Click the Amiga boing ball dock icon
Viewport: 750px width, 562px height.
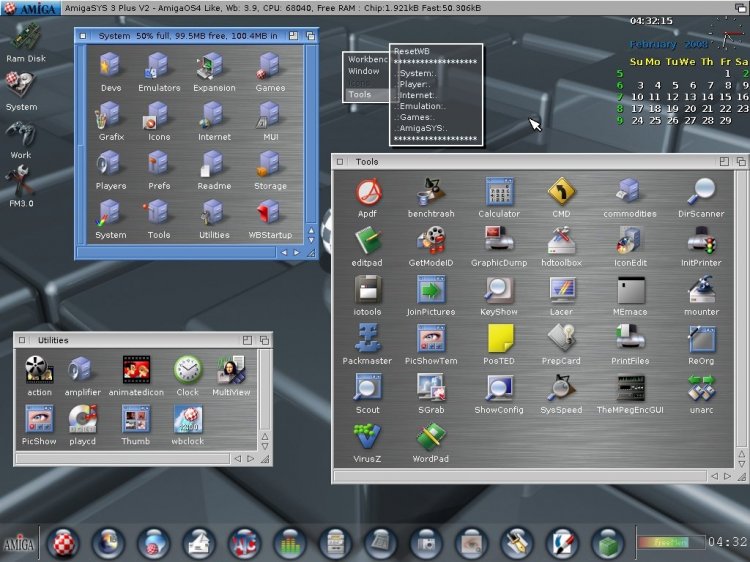(x=63, y=544)
